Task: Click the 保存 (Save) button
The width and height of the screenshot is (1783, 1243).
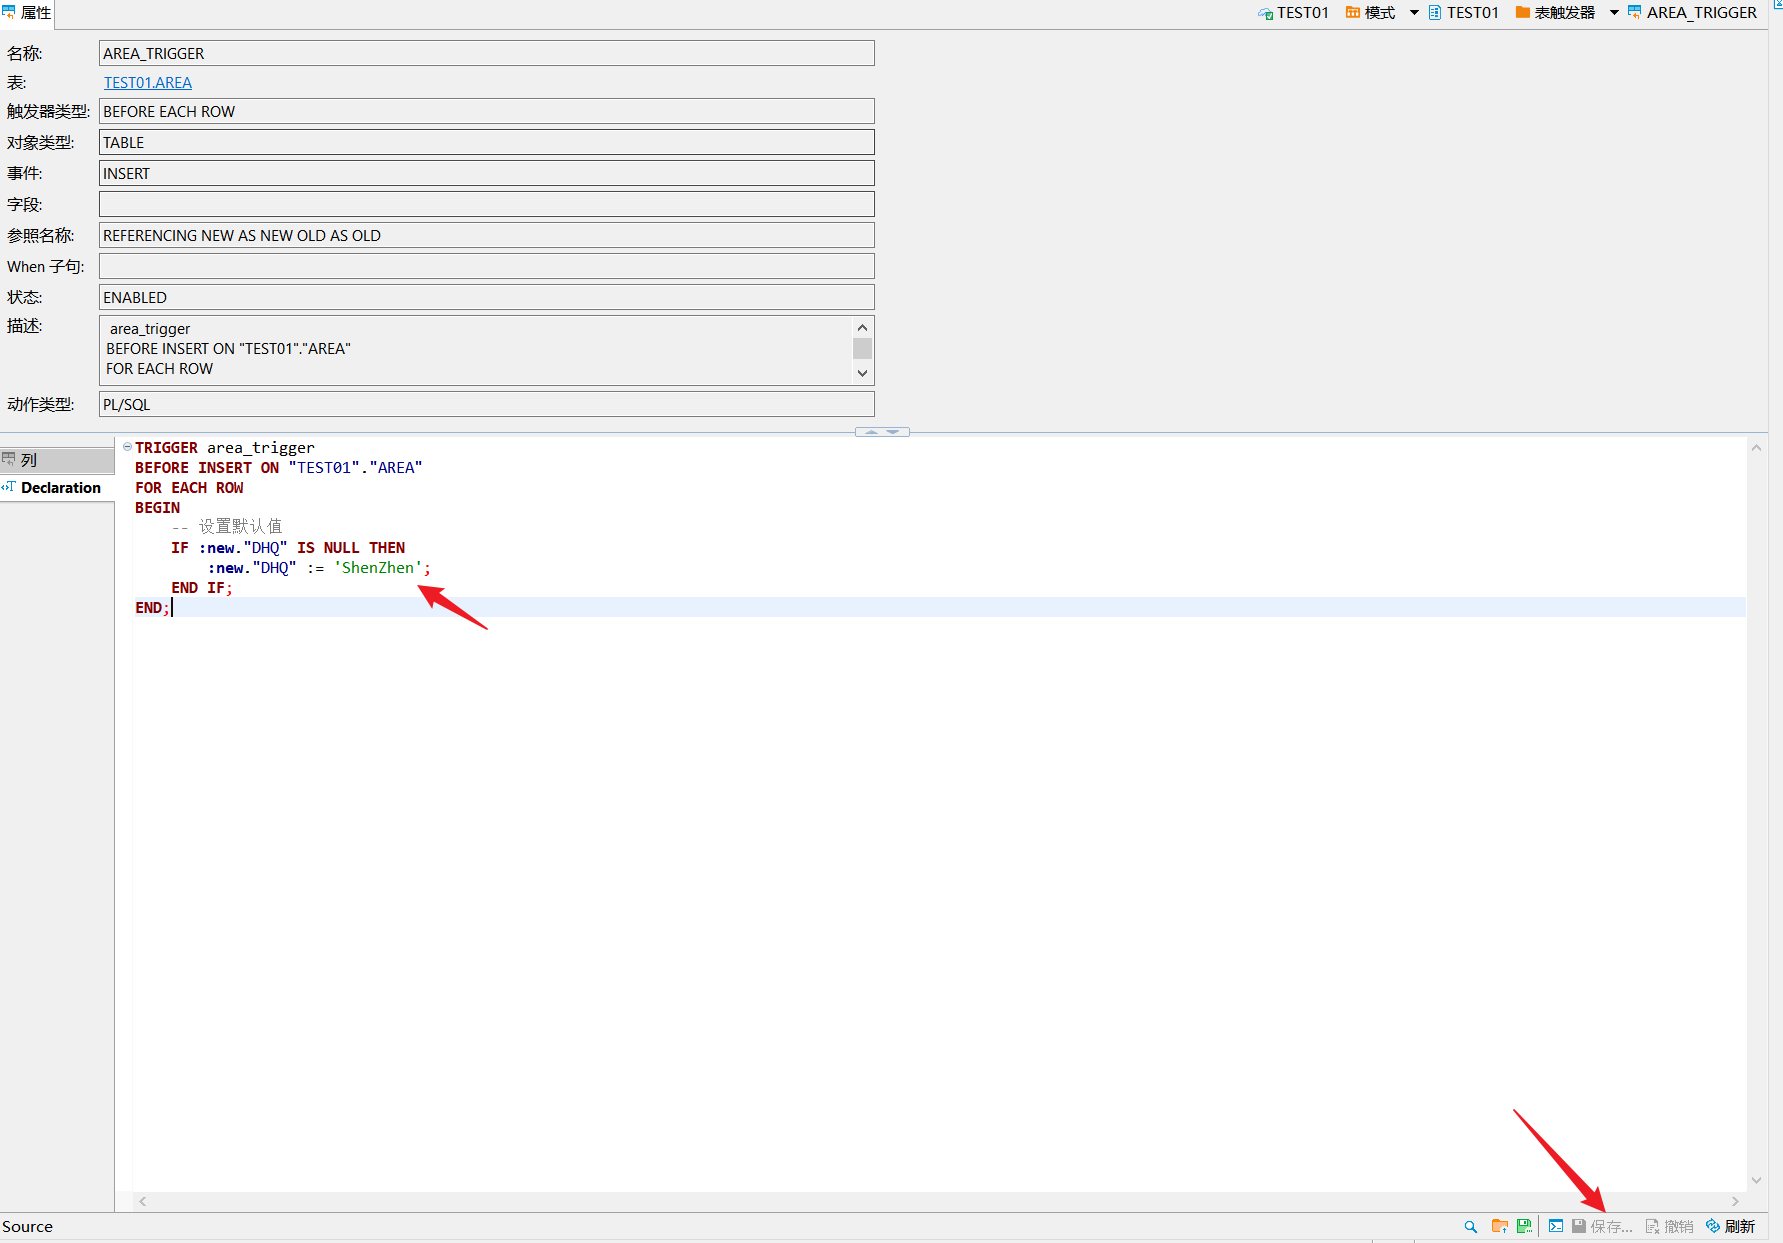Action: tap(1601, 1226)
